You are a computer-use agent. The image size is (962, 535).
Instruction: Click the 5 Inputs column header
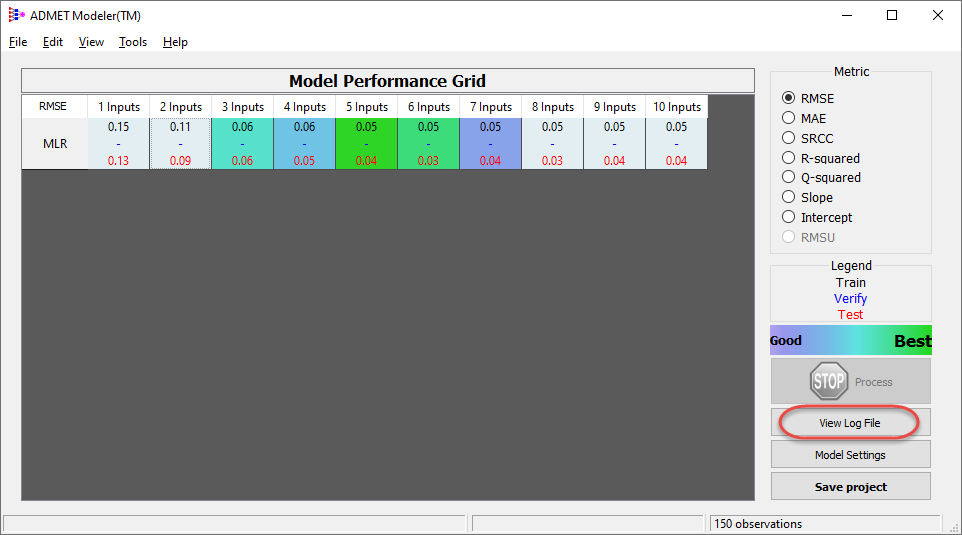point(366,107)
